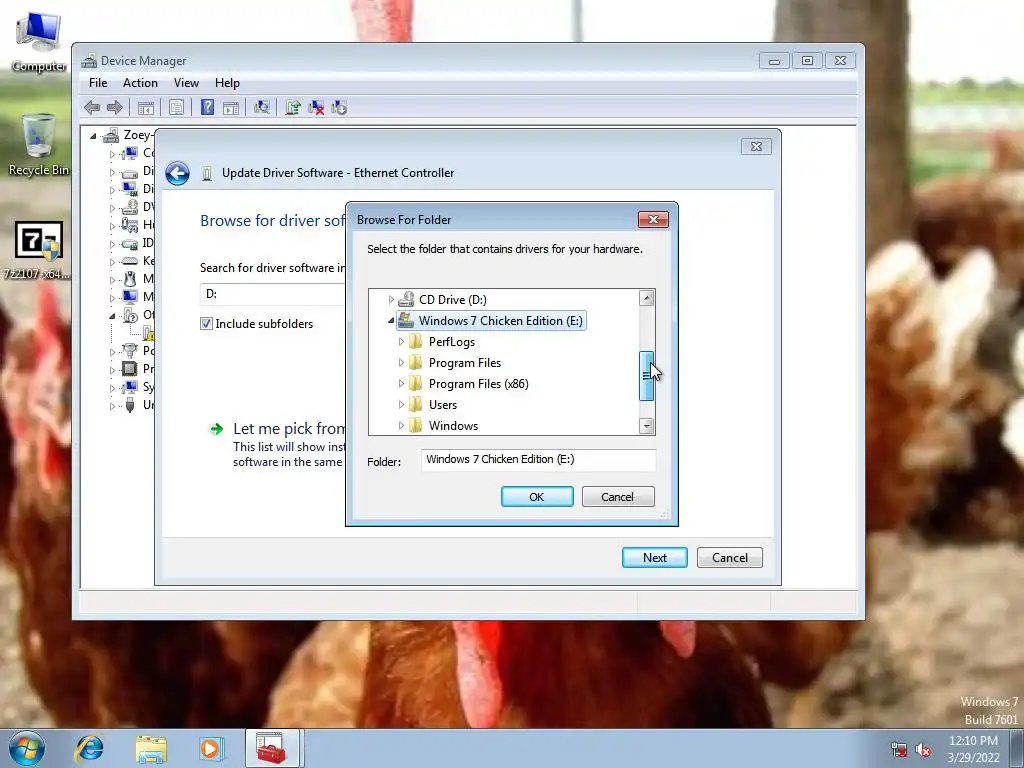Viewport: 1024px width, 768px height.
Task: Click the Update Driver Software toolbar icon
Action: [x=293, y=108]
